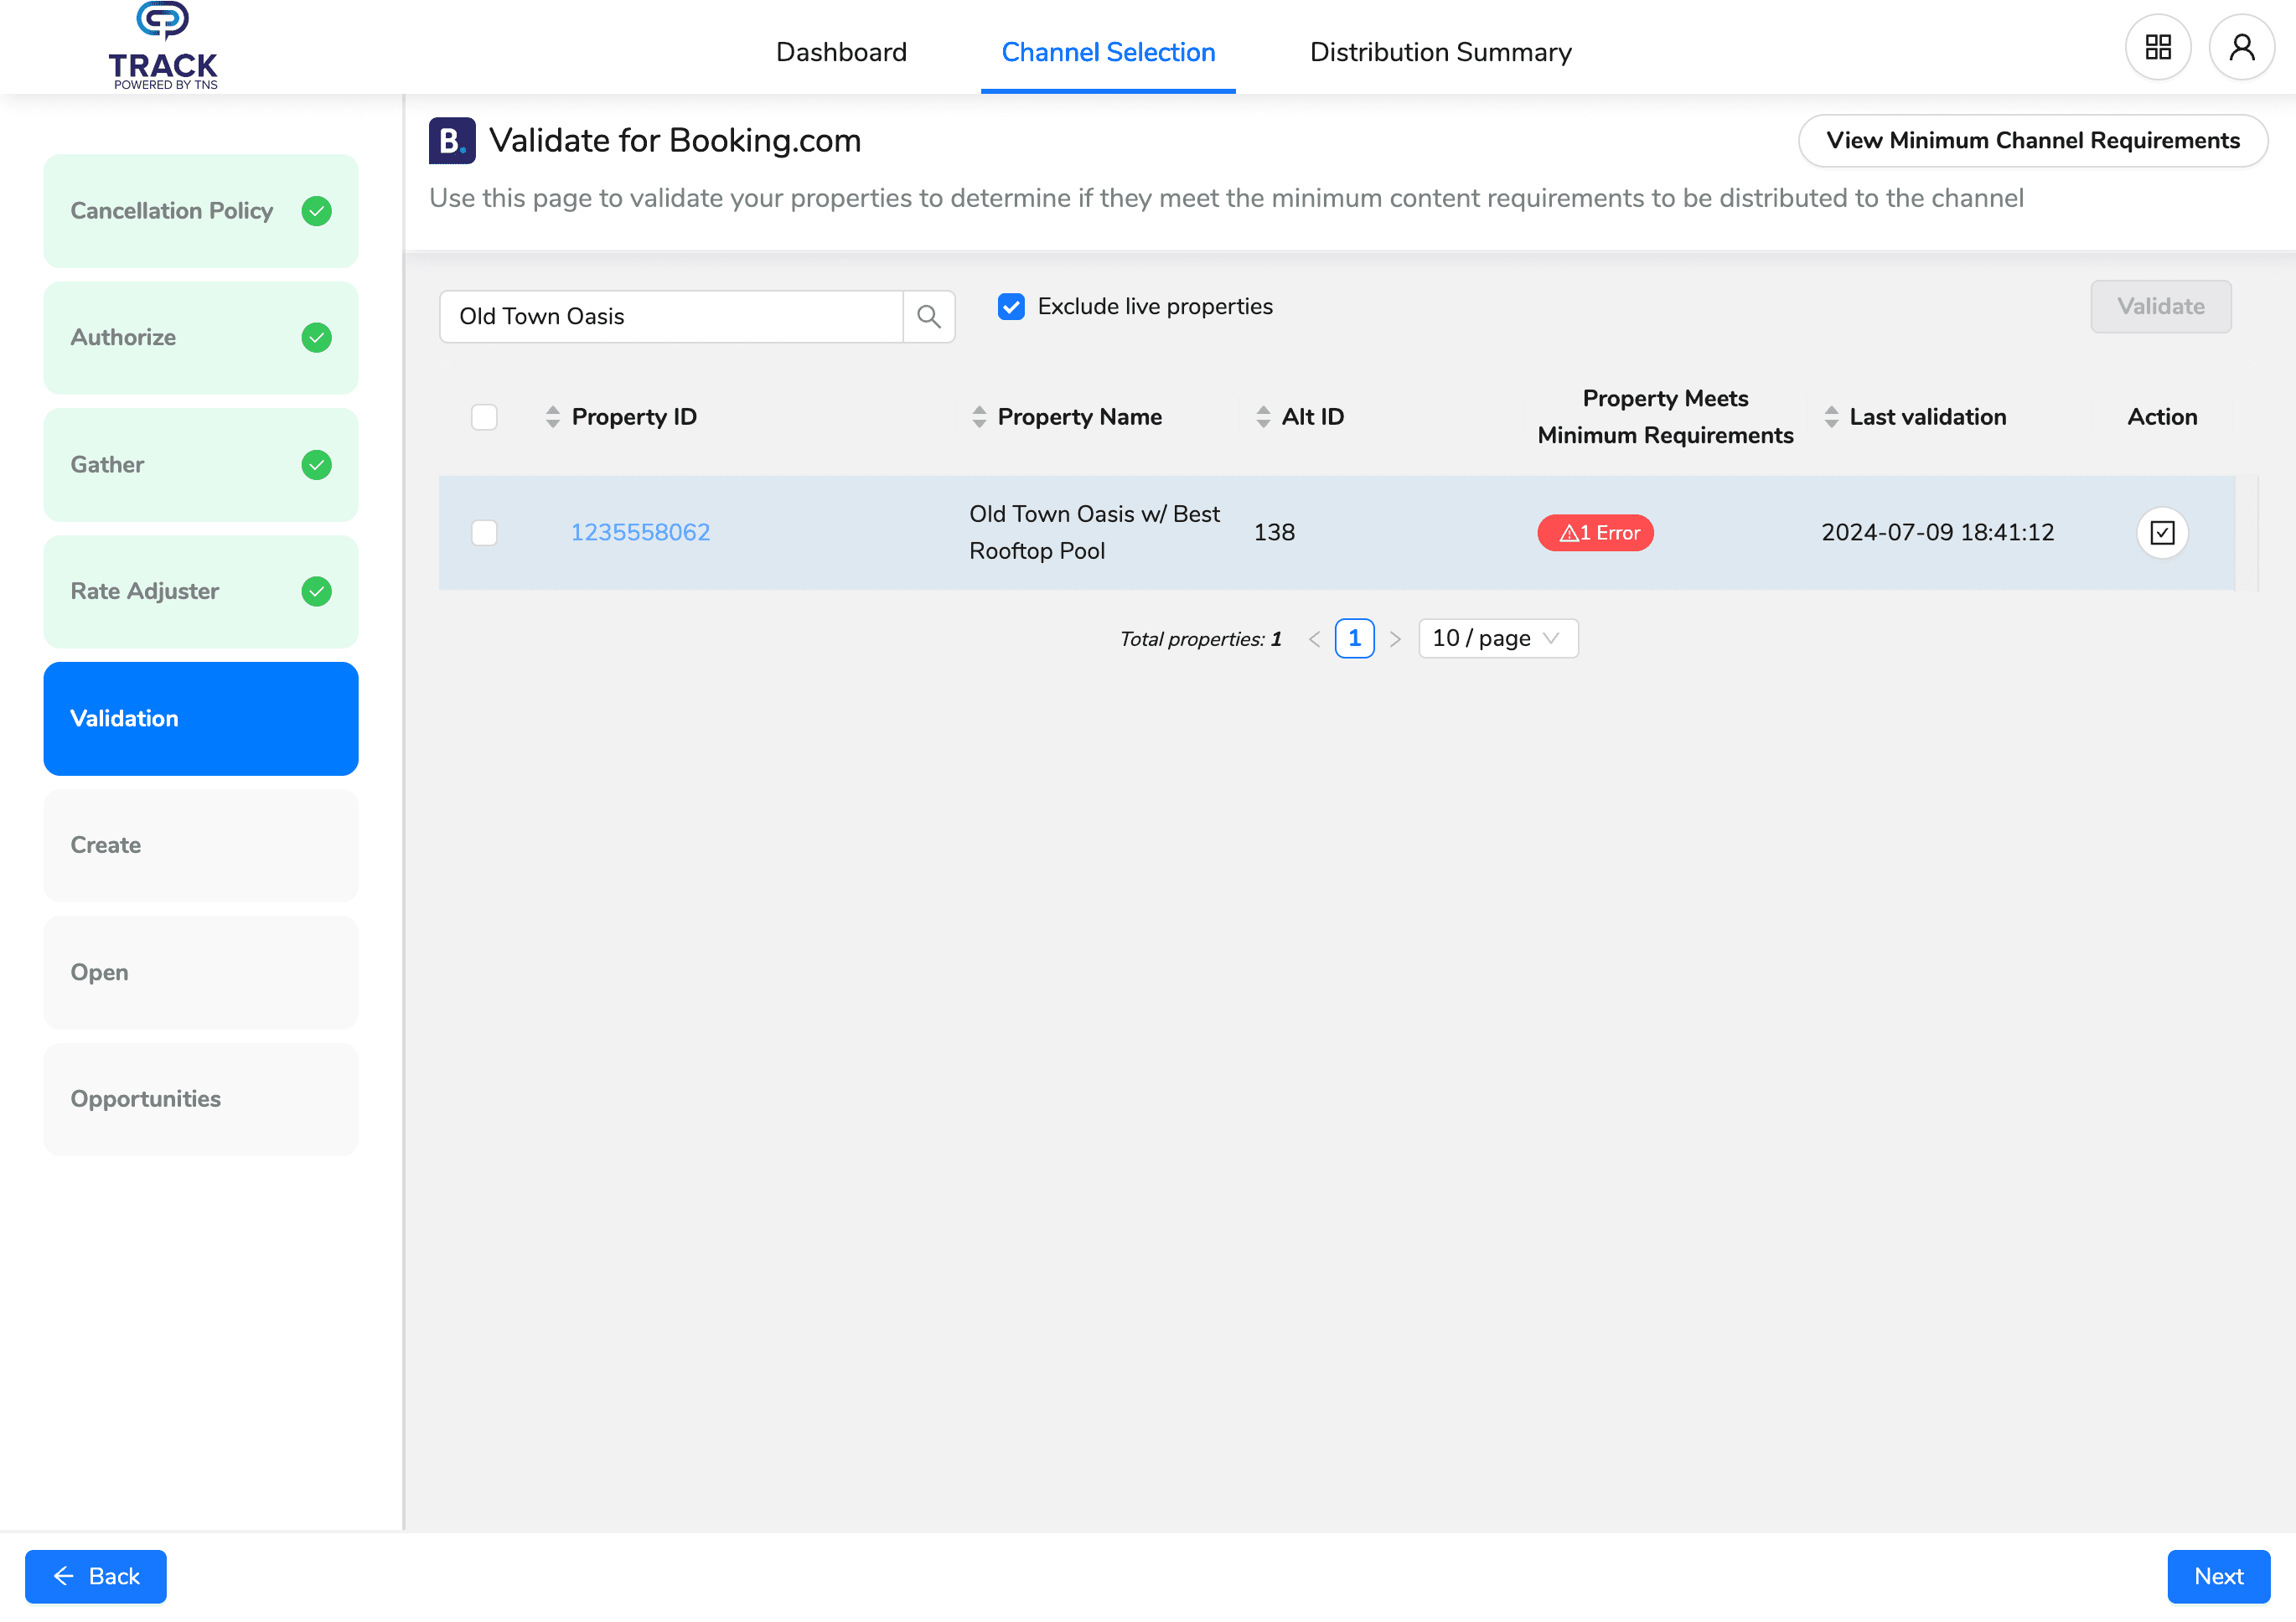Click the Action column header
Viewport: 2296px width, 1622px height.
tap(2162, 417)
